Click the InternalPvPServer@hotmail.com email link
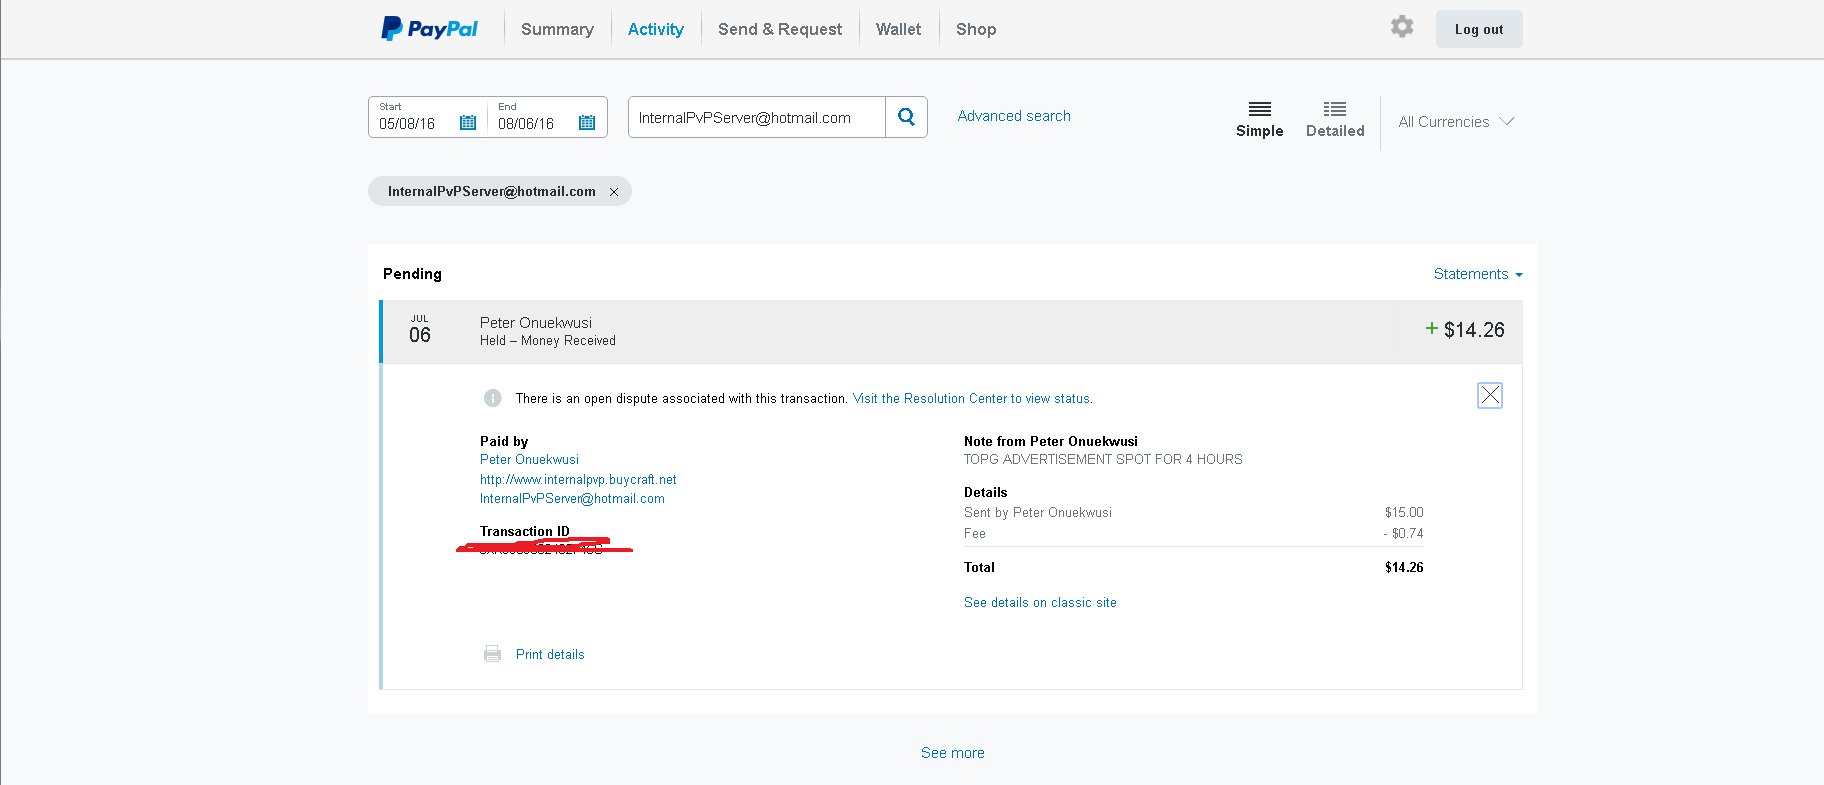Screen dimensions: 1824x785 [572, 499]
